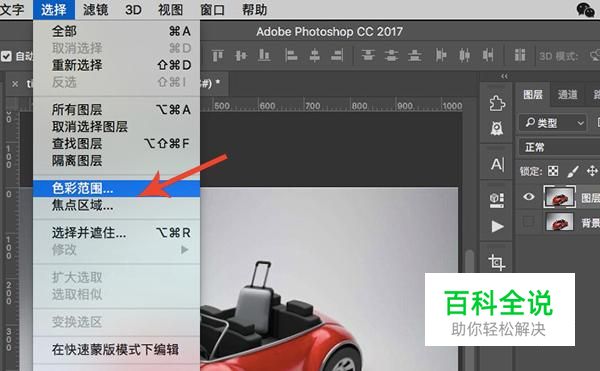Distribute horizontal centers icon

(x=465, y=56)
